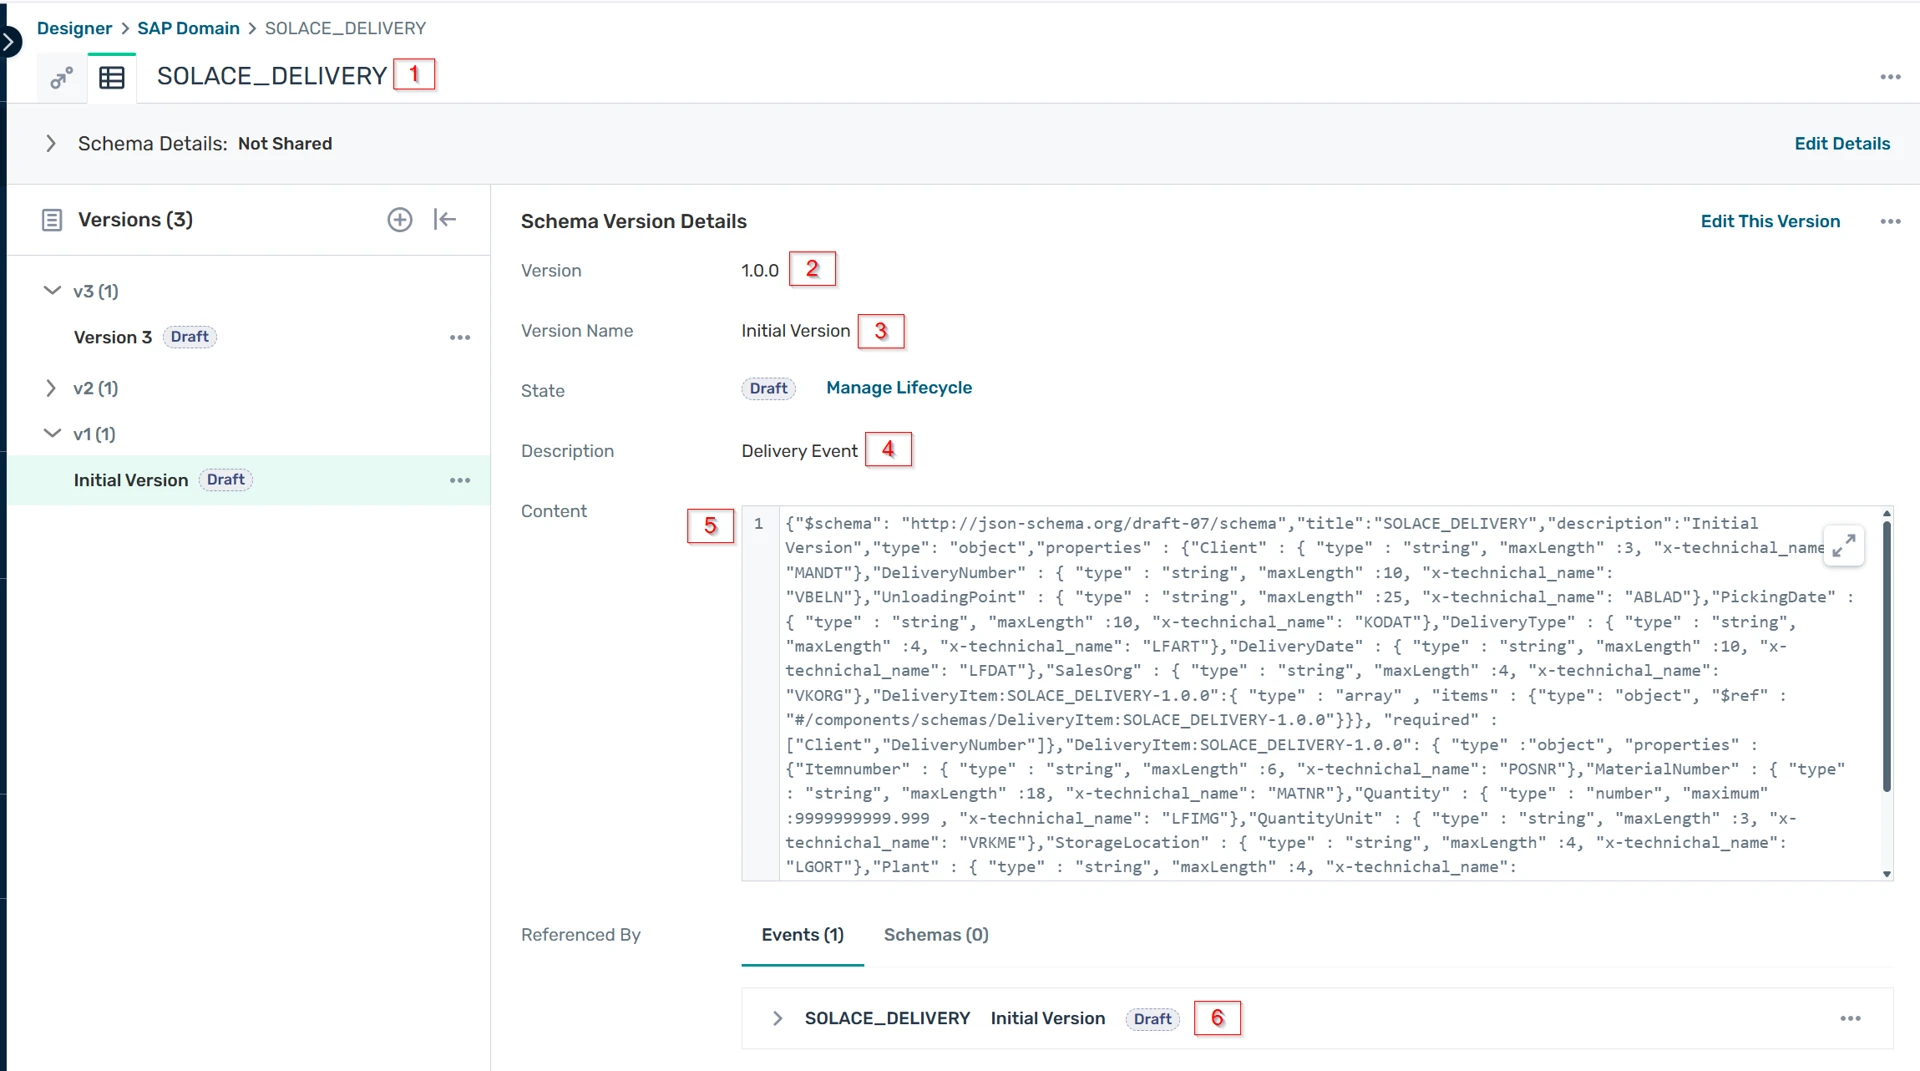This screenshot has width=1920, height=1071.
Task: Click Edit Details link
Action: tap(1842, 144)
